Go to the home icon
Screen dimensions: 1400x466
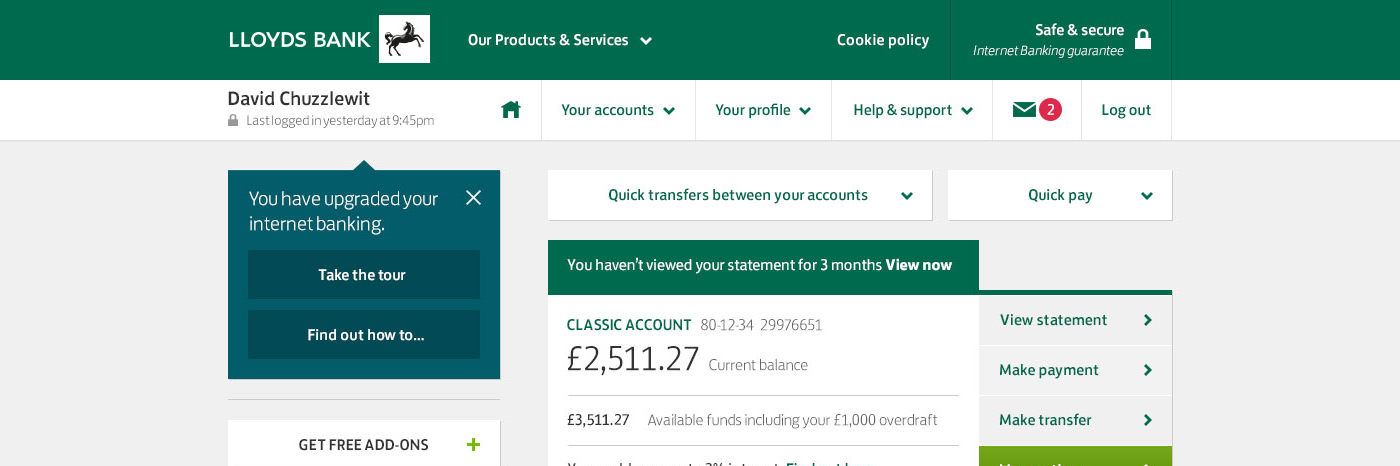[511, 110]
